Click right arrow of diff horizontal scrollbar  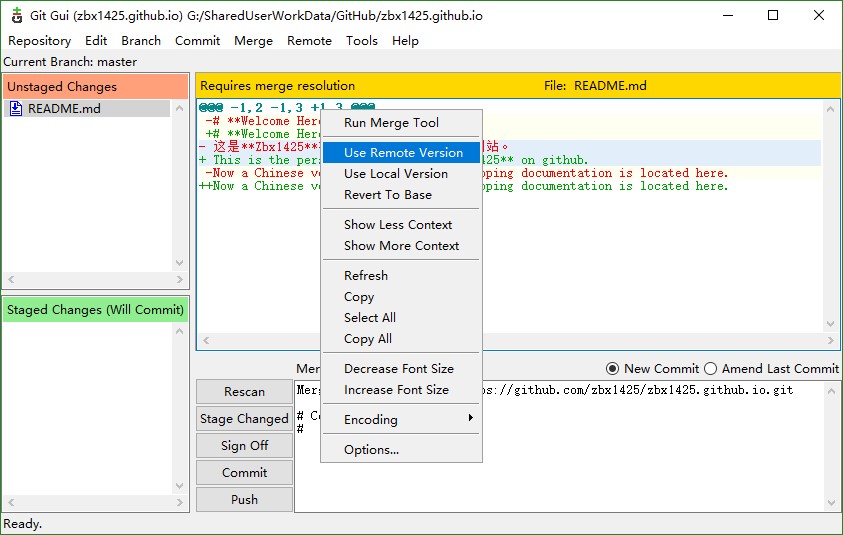831,340
